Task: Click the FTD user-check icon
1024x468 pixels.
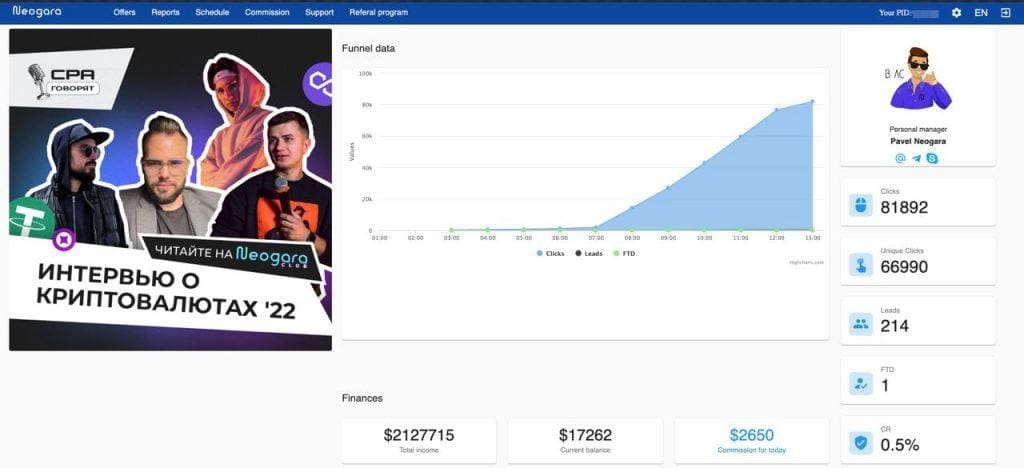Action: click(861, 383)
